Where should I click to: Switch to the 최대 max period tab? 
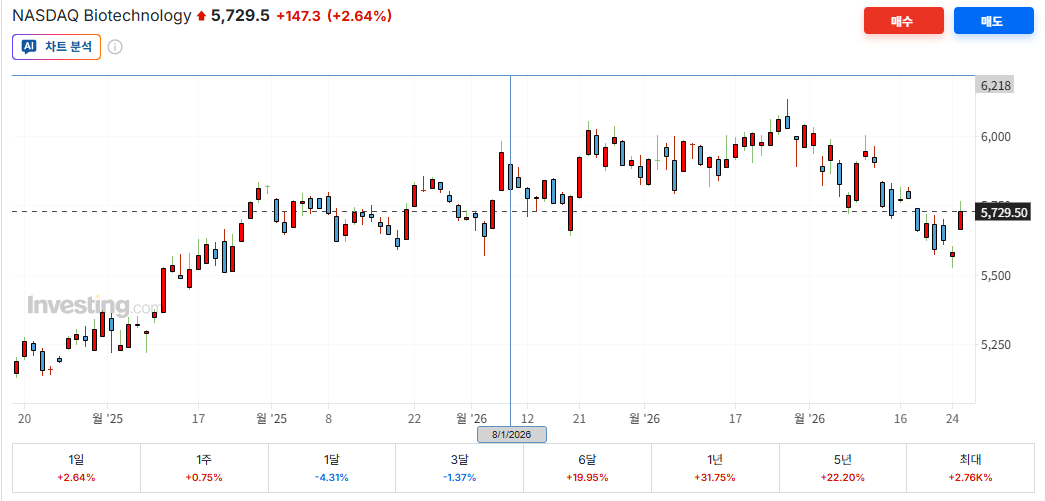(x=970, y=468)
